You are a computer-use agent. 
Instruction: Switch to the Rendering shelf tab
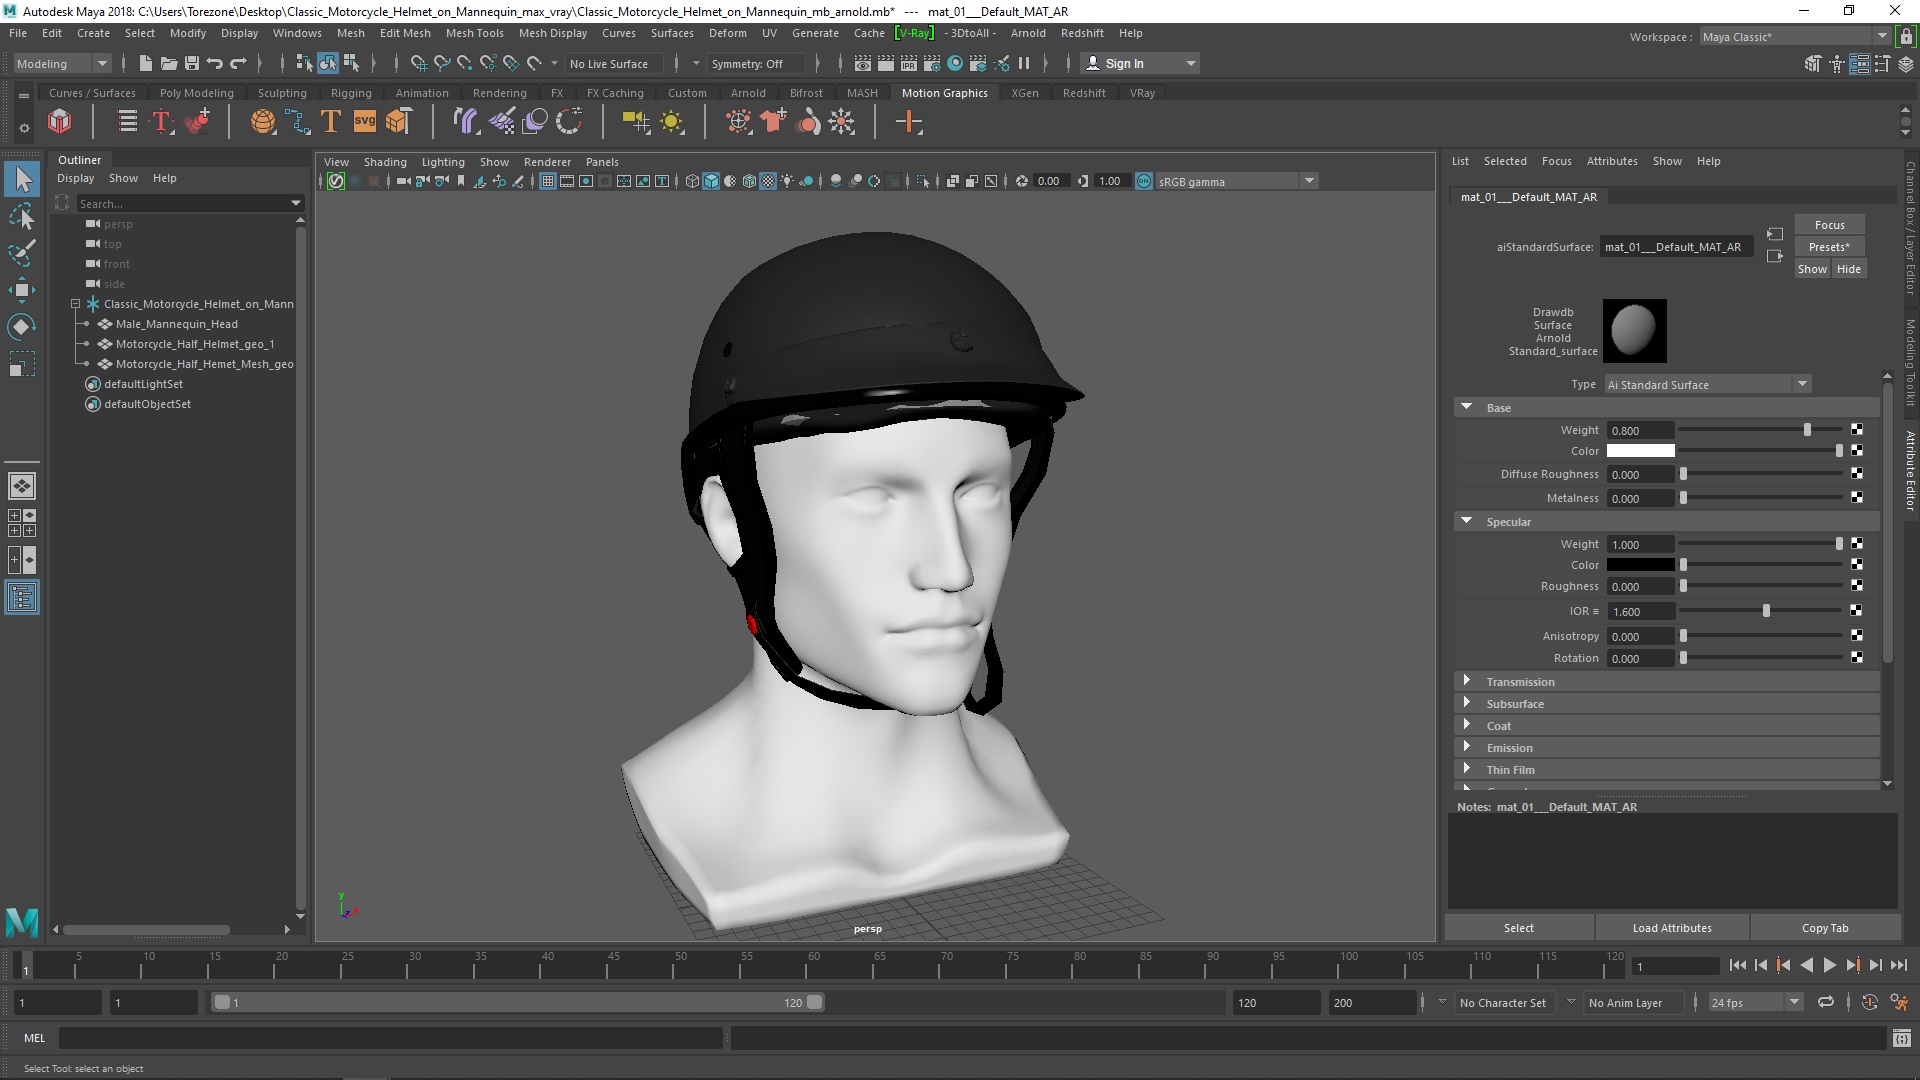click(x=499, y=93)
